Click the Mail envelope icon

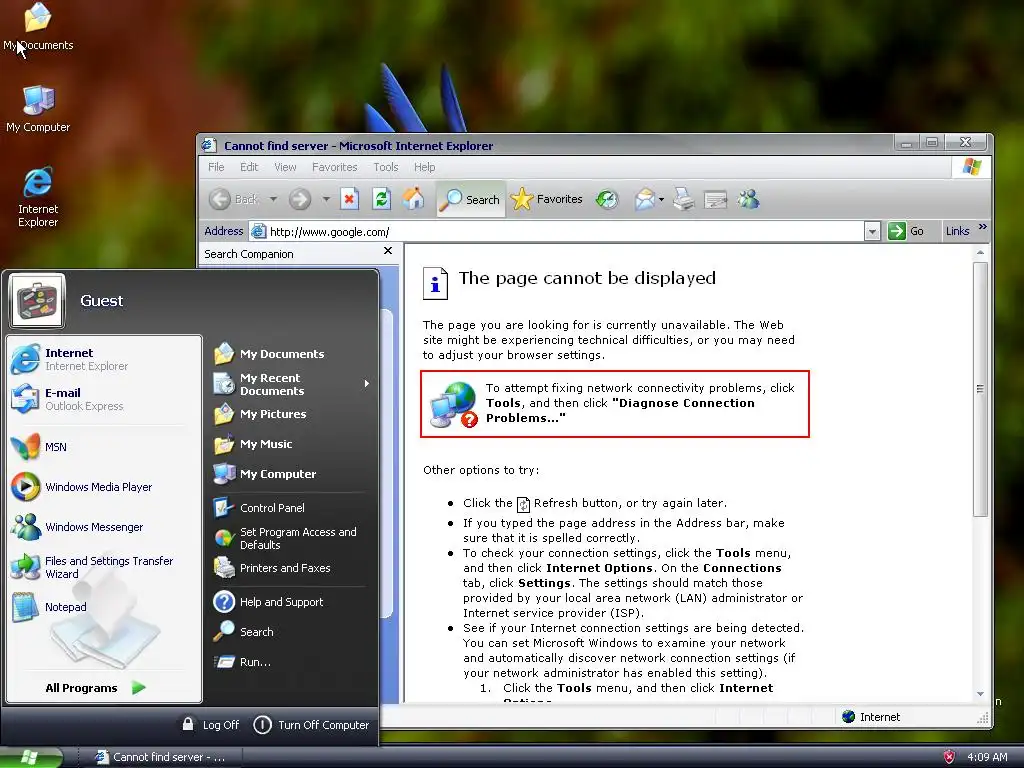click(x=644, y=199)
